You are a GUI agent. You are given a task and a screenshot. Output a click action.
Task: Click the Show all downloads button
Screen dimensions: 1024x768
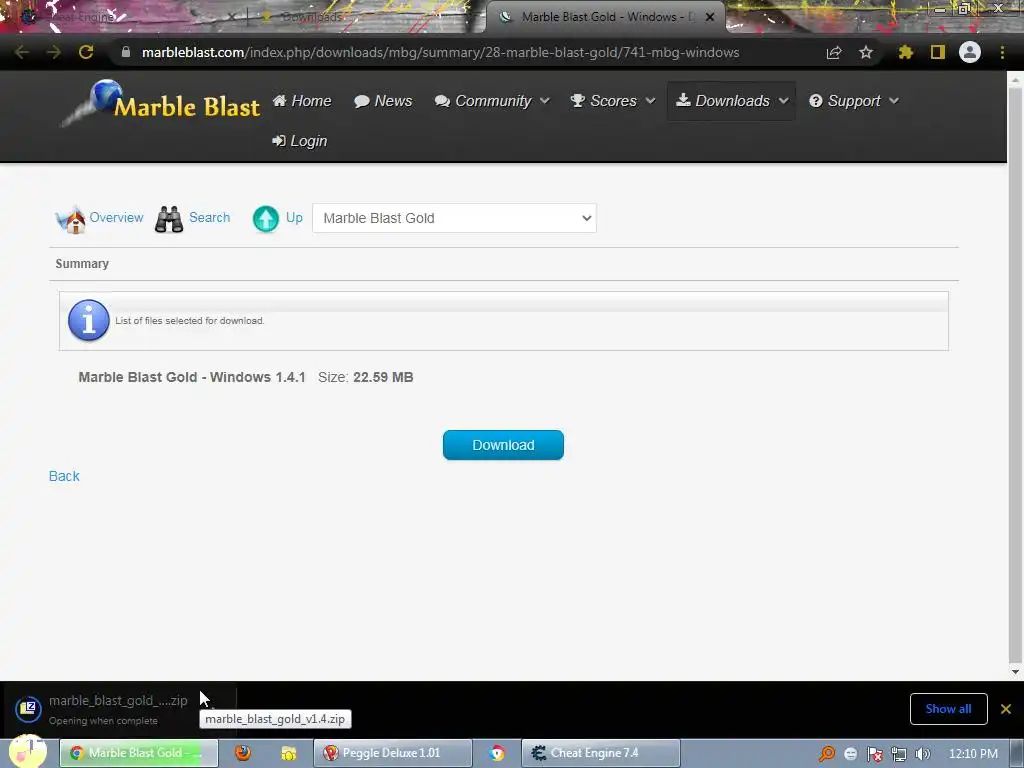pos(948,709)
